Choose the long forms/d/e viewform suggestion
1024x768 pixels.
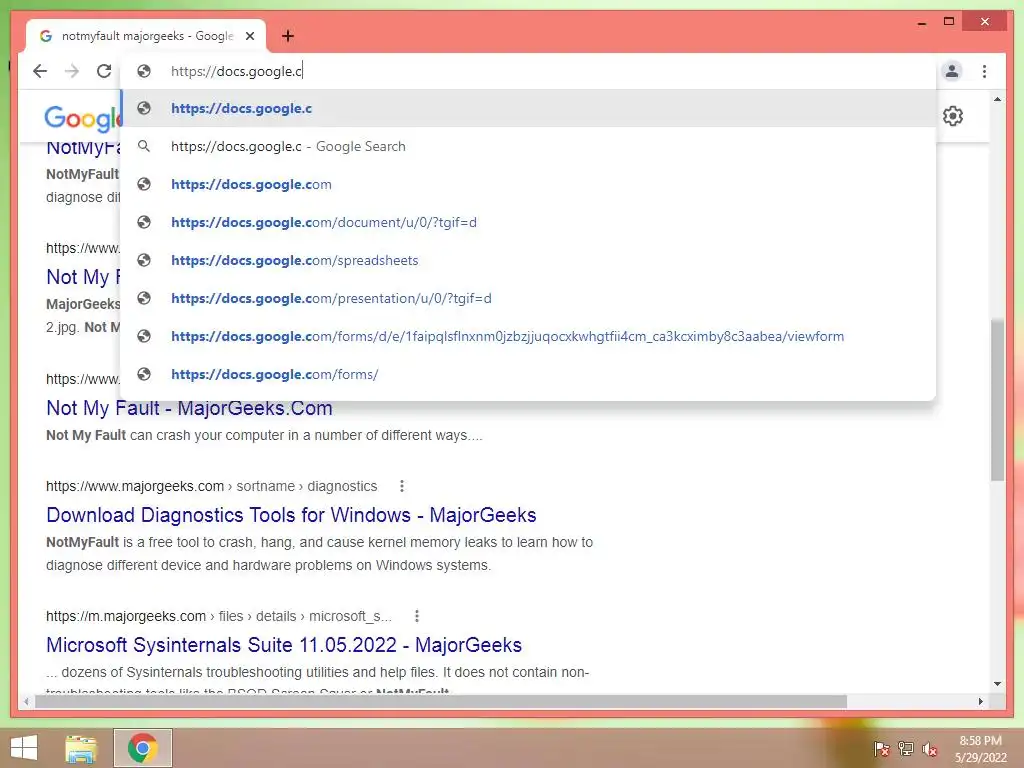528,336
